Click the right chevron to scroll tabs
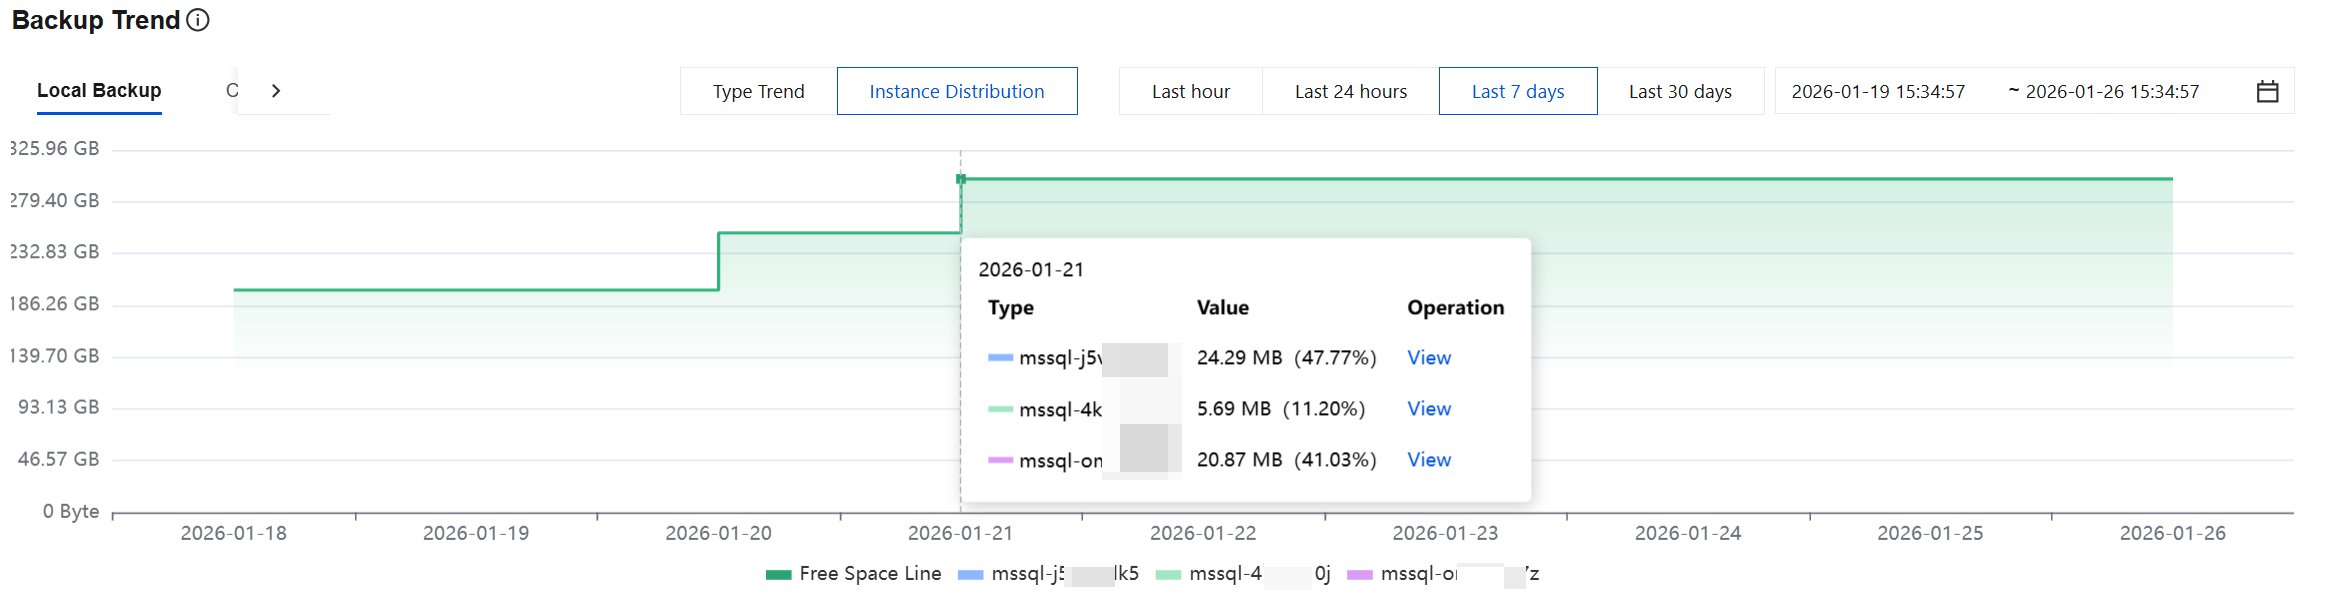This screenshot has height=597, width=2326. [x=276, y=91]
